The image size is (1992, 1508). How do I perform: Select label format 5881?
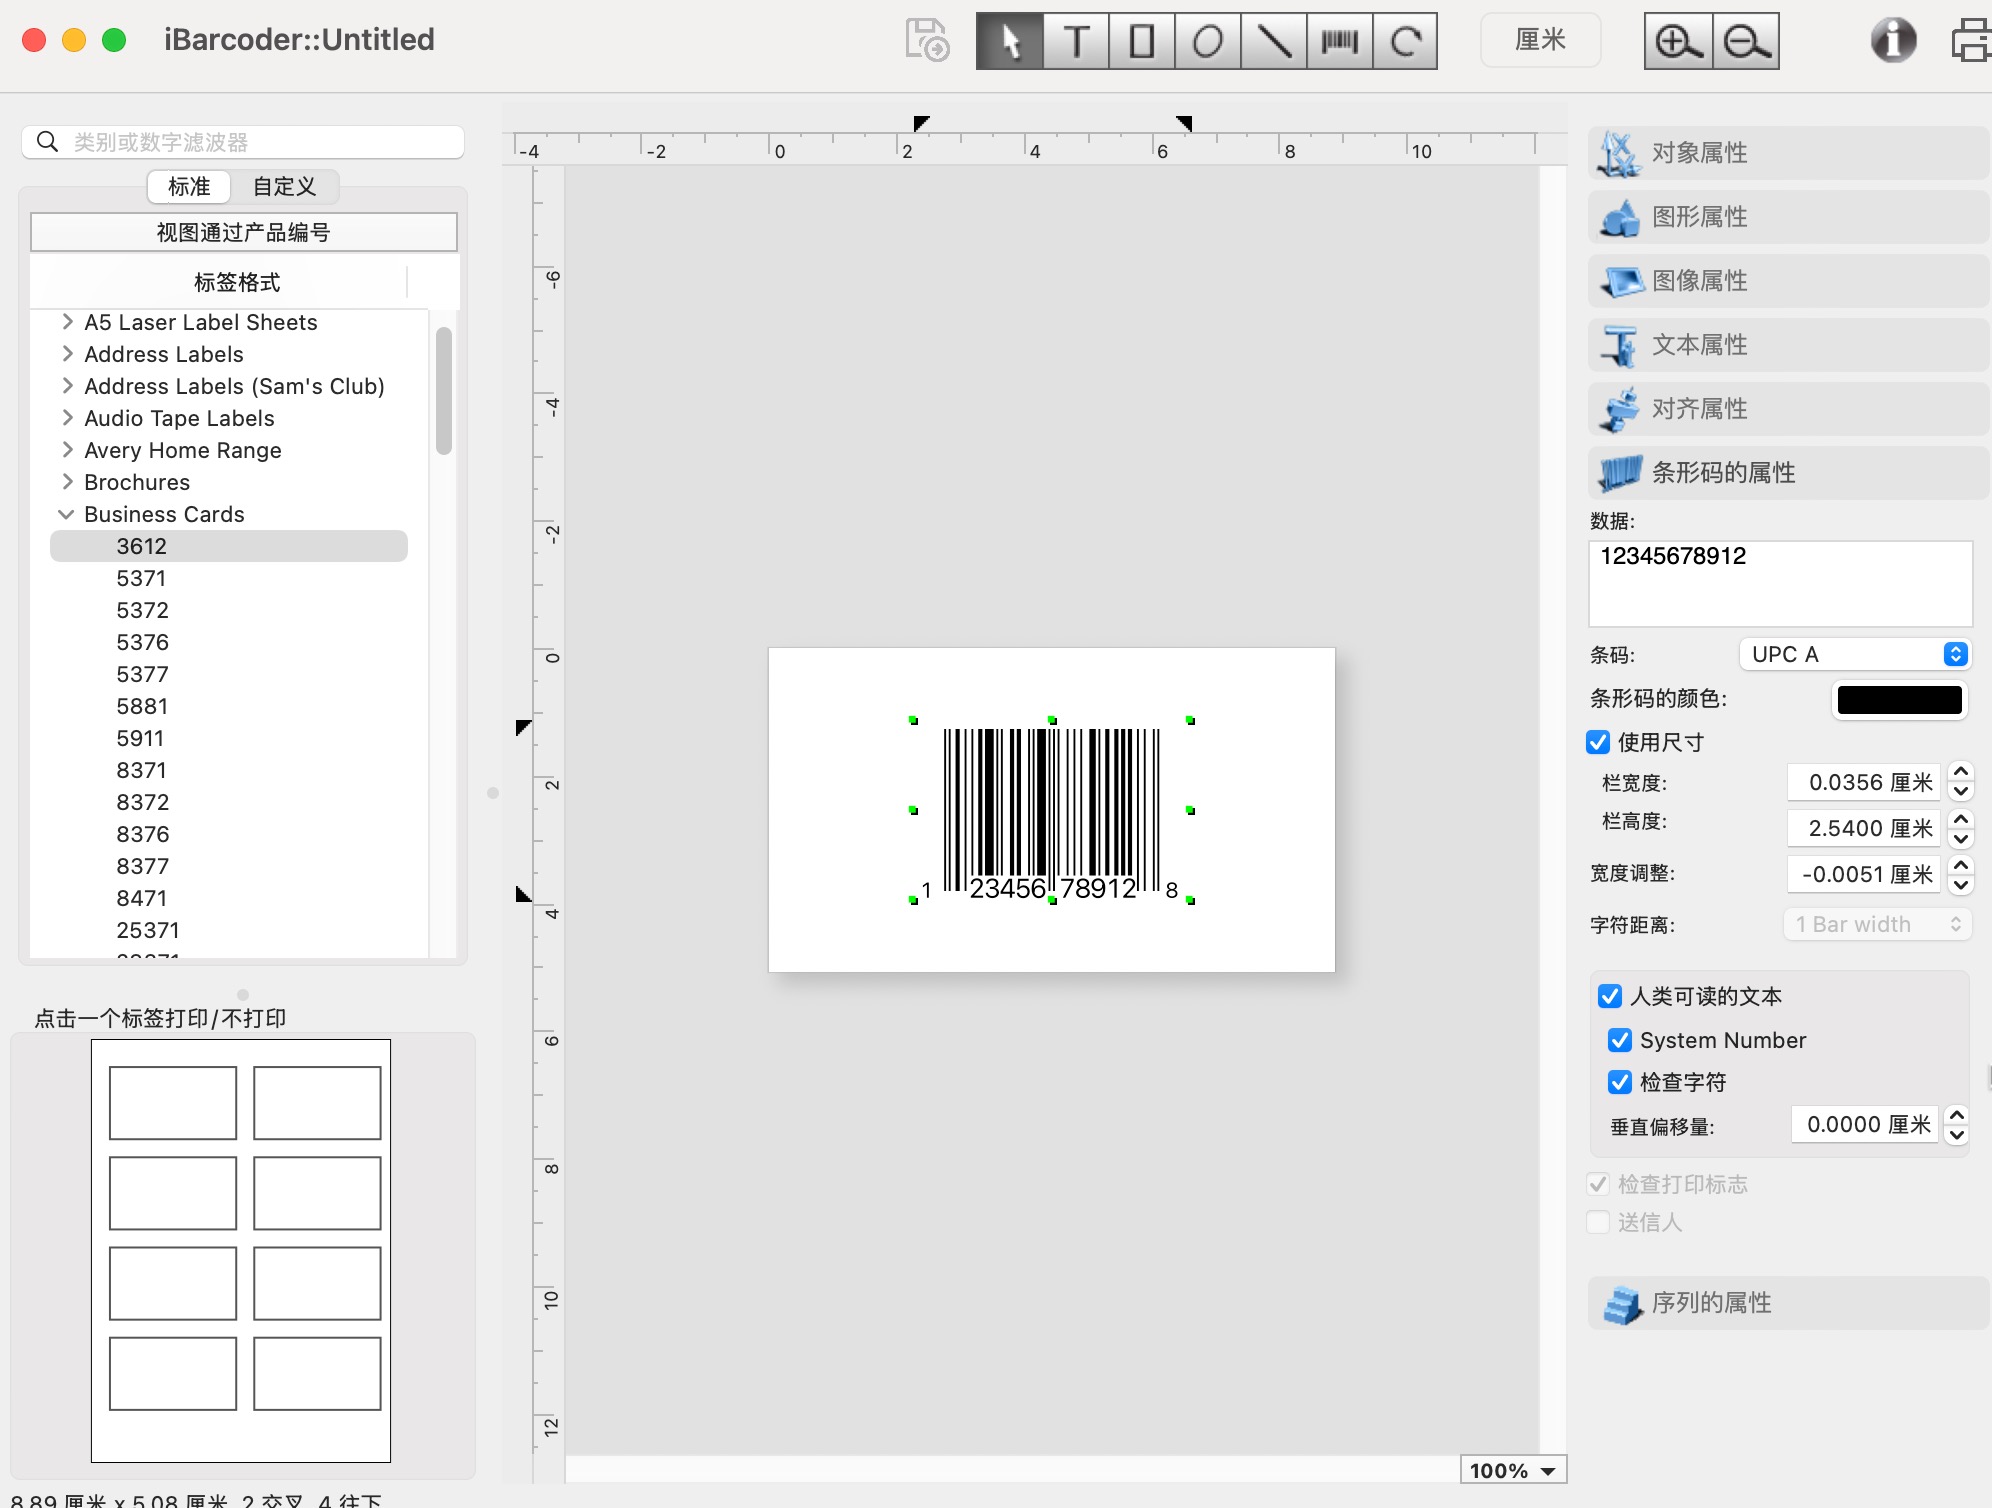coord(142,706)
